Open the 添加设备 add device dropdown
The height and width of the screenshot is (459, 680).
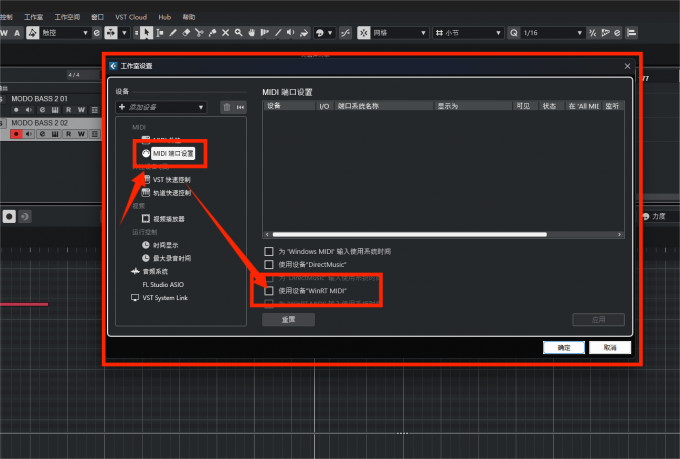161,107
